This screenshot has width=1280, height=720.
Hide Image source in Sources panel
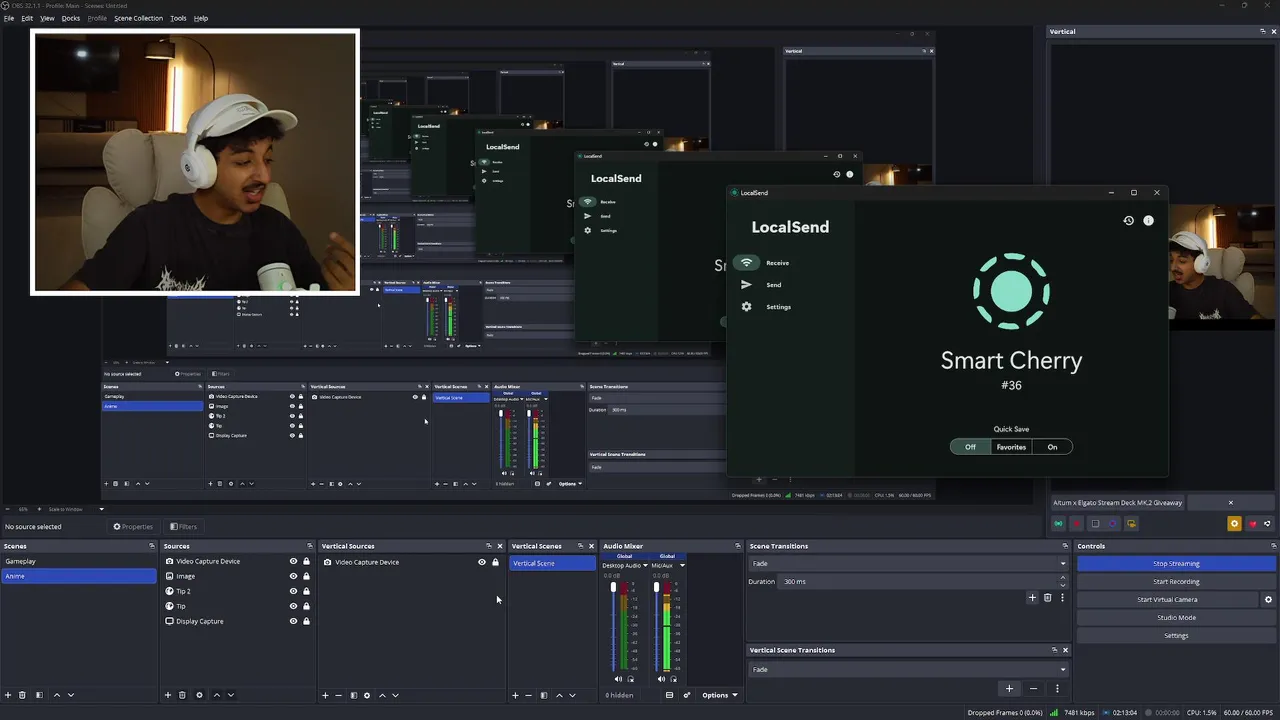pos(293,576)
